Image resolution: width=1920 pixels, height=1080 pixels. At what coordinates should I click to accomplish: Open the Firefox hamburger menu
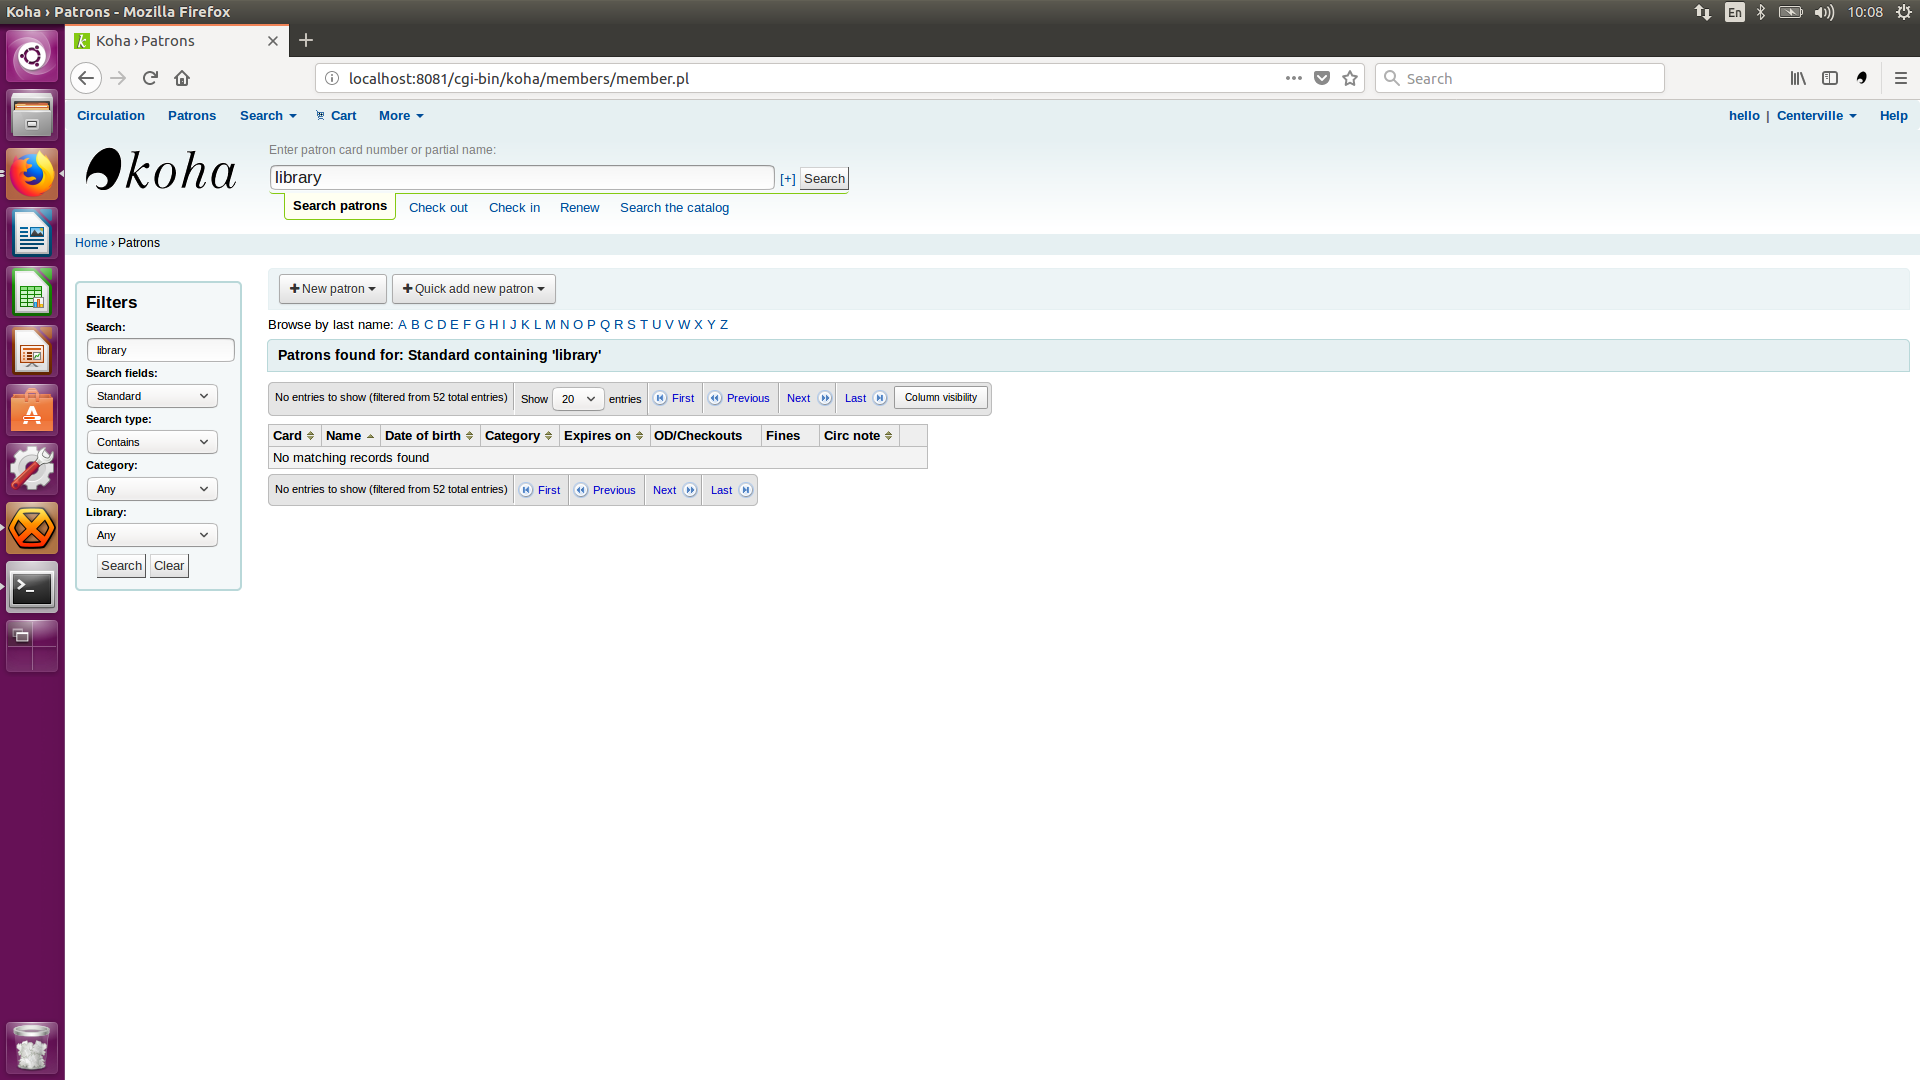point(1900,78)
